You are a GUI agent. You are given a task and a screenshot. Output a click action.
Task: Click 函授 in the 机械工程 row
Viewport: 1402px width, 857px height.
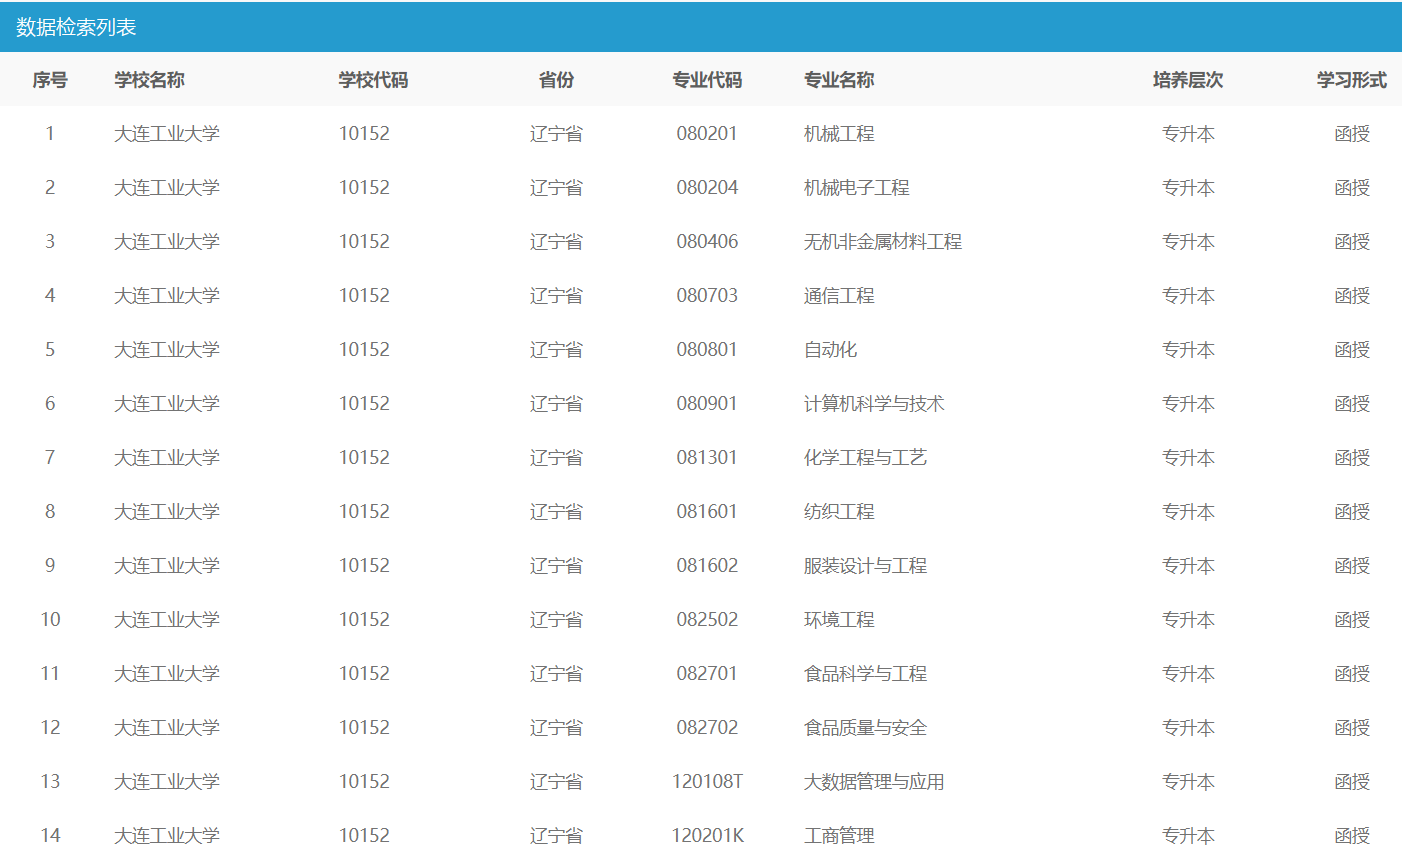pos(1352,134)
